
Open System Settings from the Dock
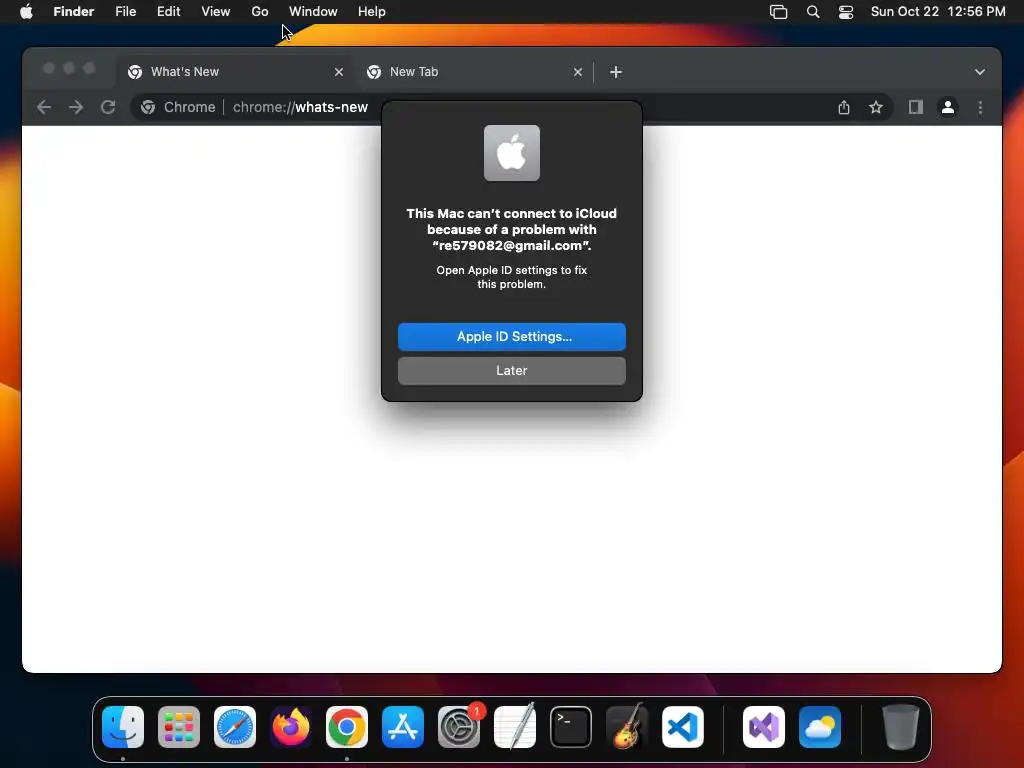pyautogui.click(x=459, y=727)
